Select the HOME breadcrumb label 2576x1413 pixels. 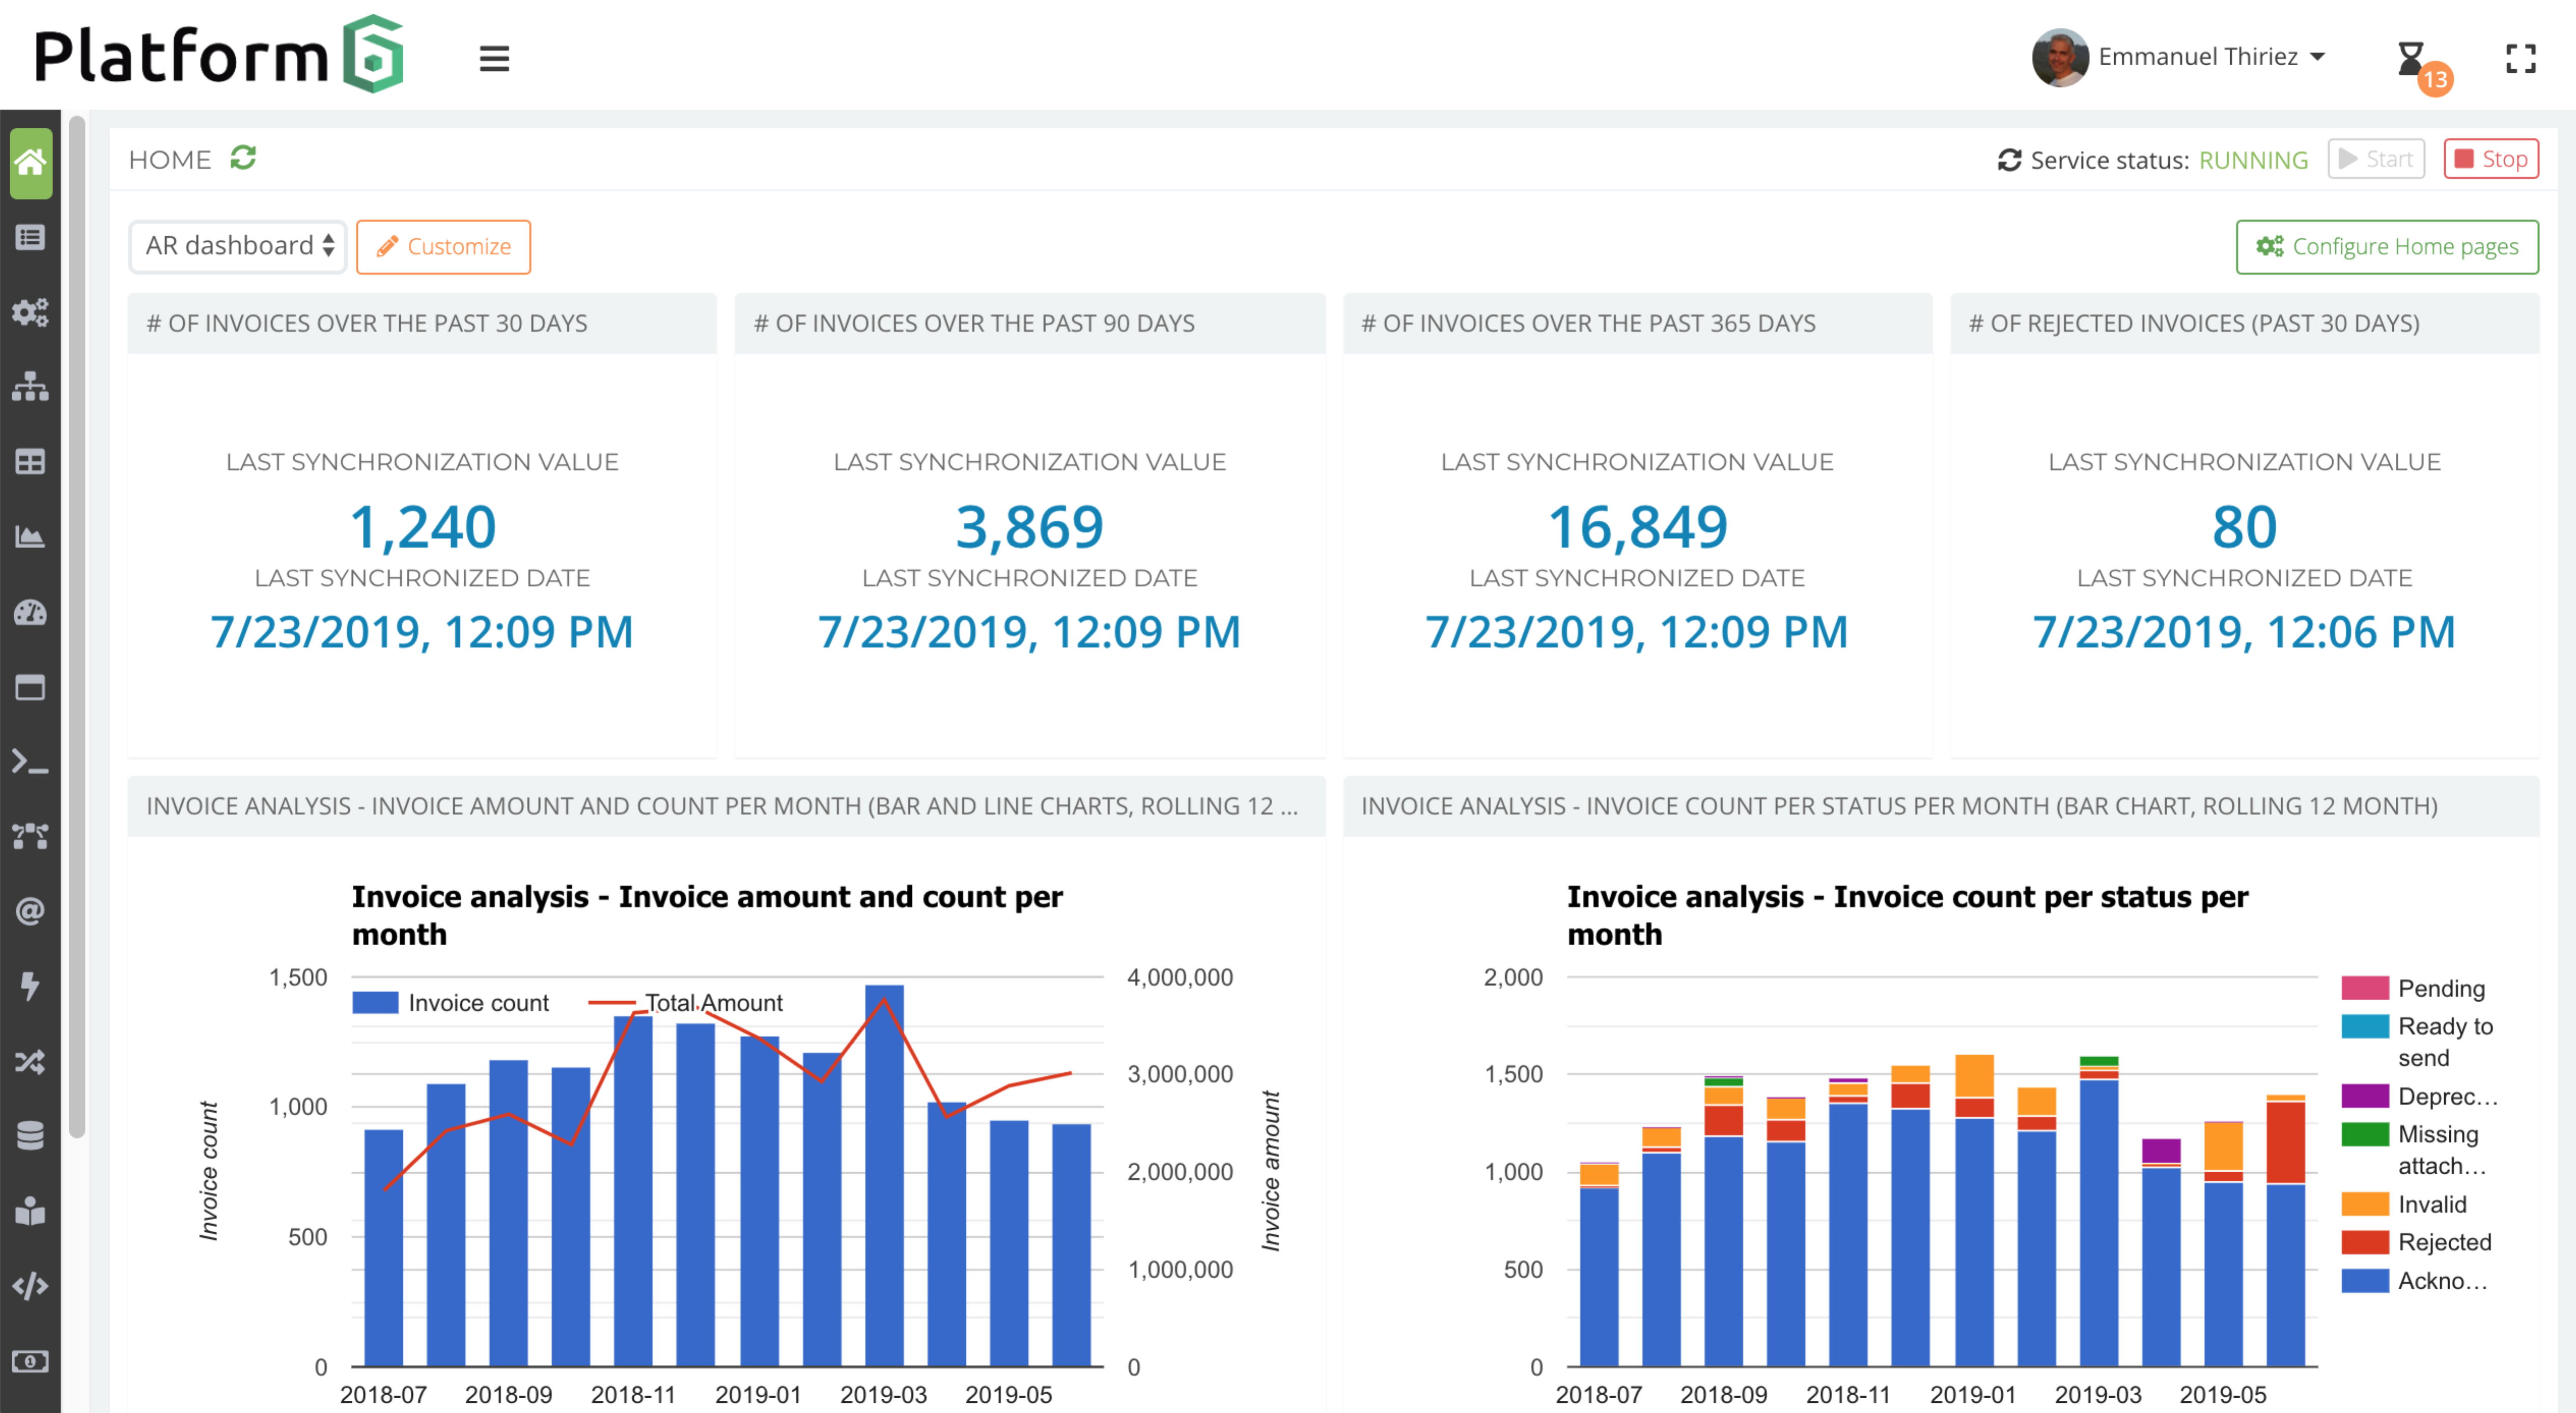tap(170, 158)
